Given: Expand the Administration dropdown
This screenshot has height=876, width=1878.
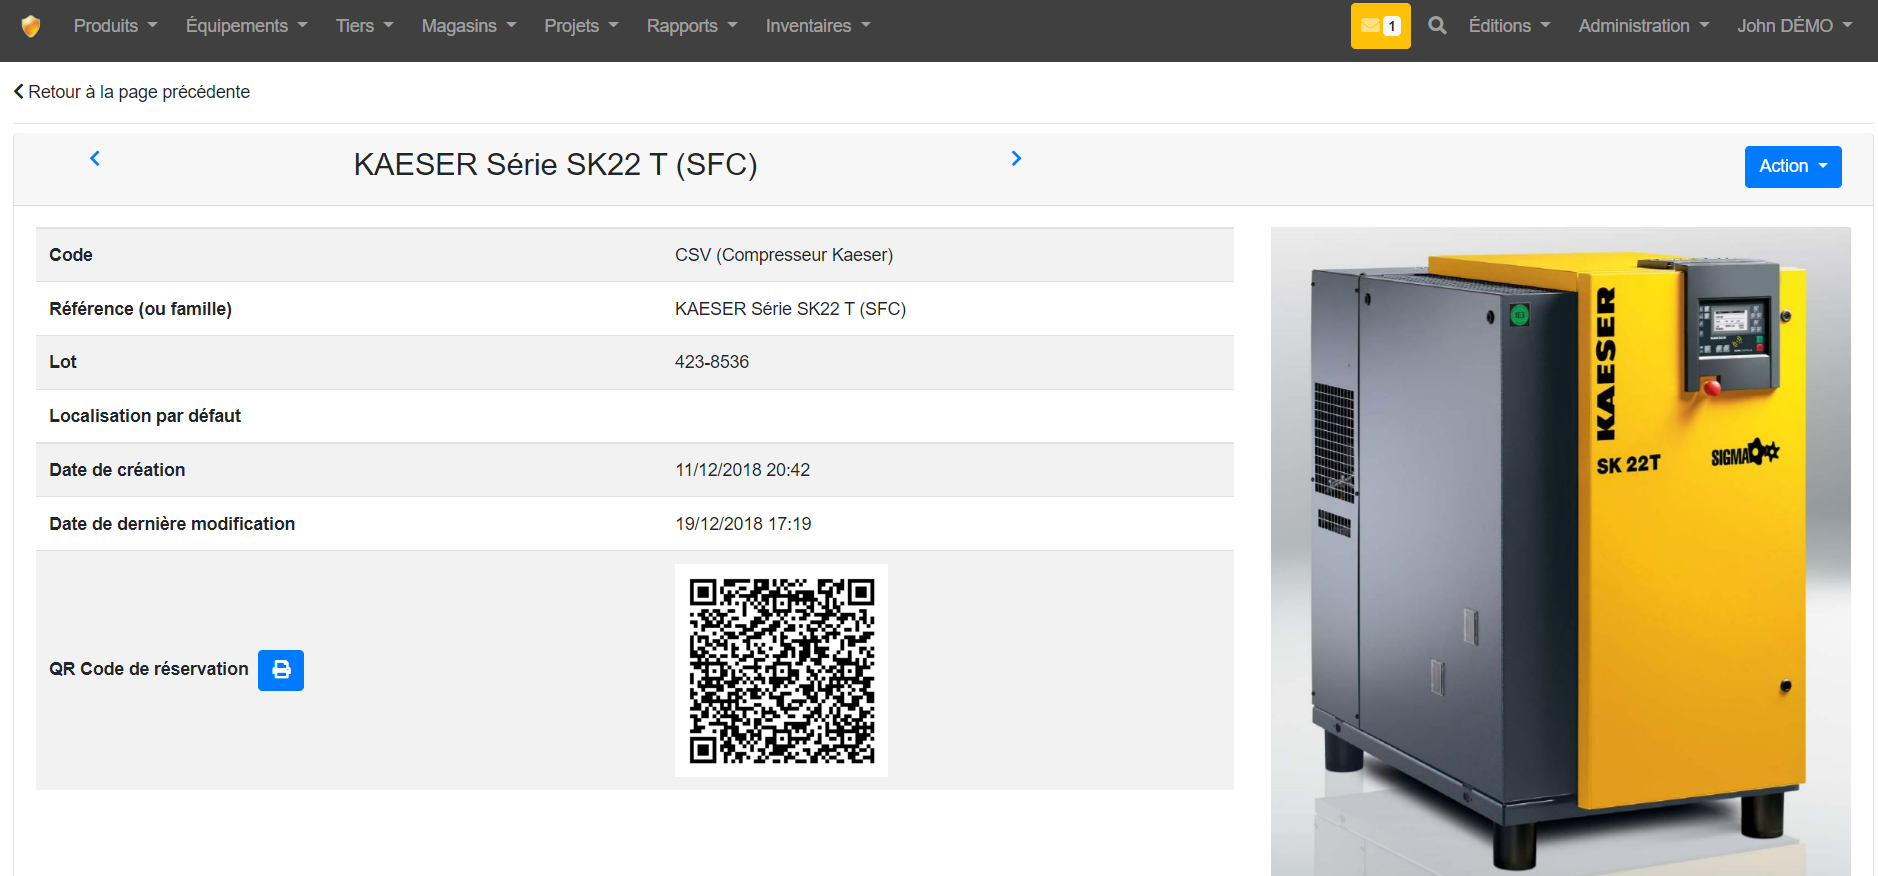Looking at the screenshot, I should pos(1643,26).
